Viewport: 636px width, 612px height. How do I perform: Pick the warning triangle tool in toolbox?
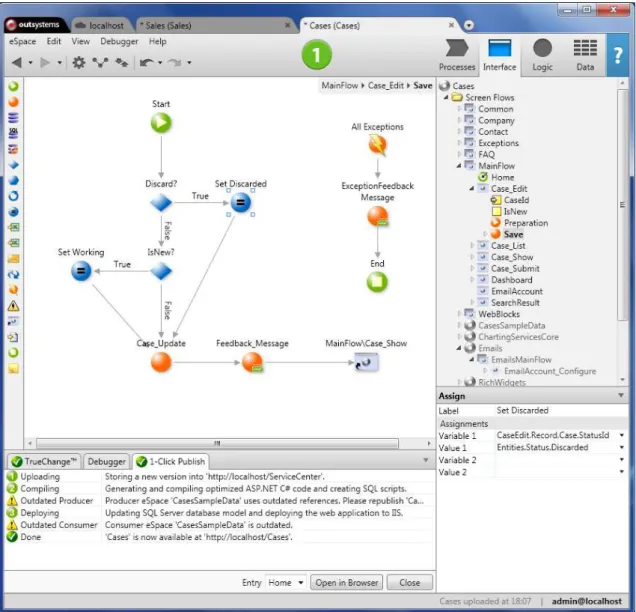click(13, 306)
